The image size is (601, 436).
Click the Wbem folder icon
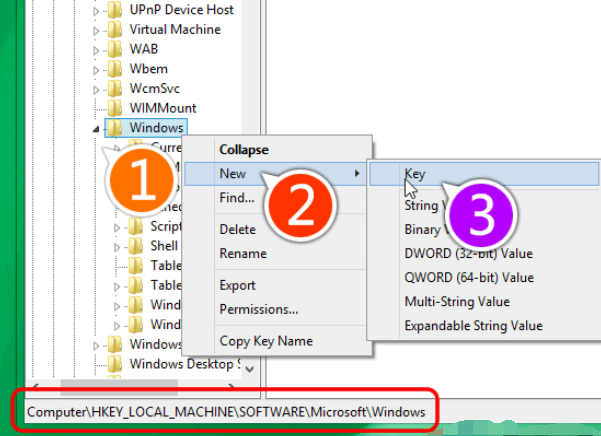(114, 69)
